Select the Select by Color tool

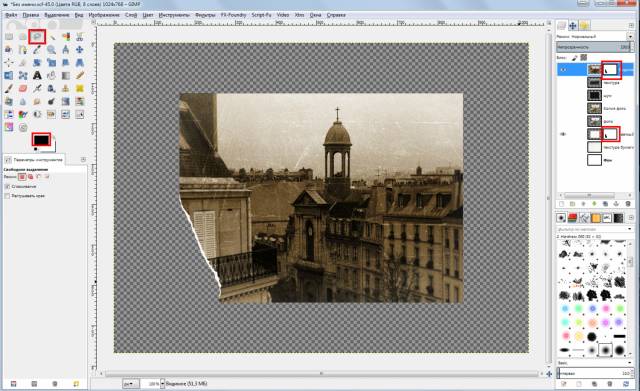66,37
